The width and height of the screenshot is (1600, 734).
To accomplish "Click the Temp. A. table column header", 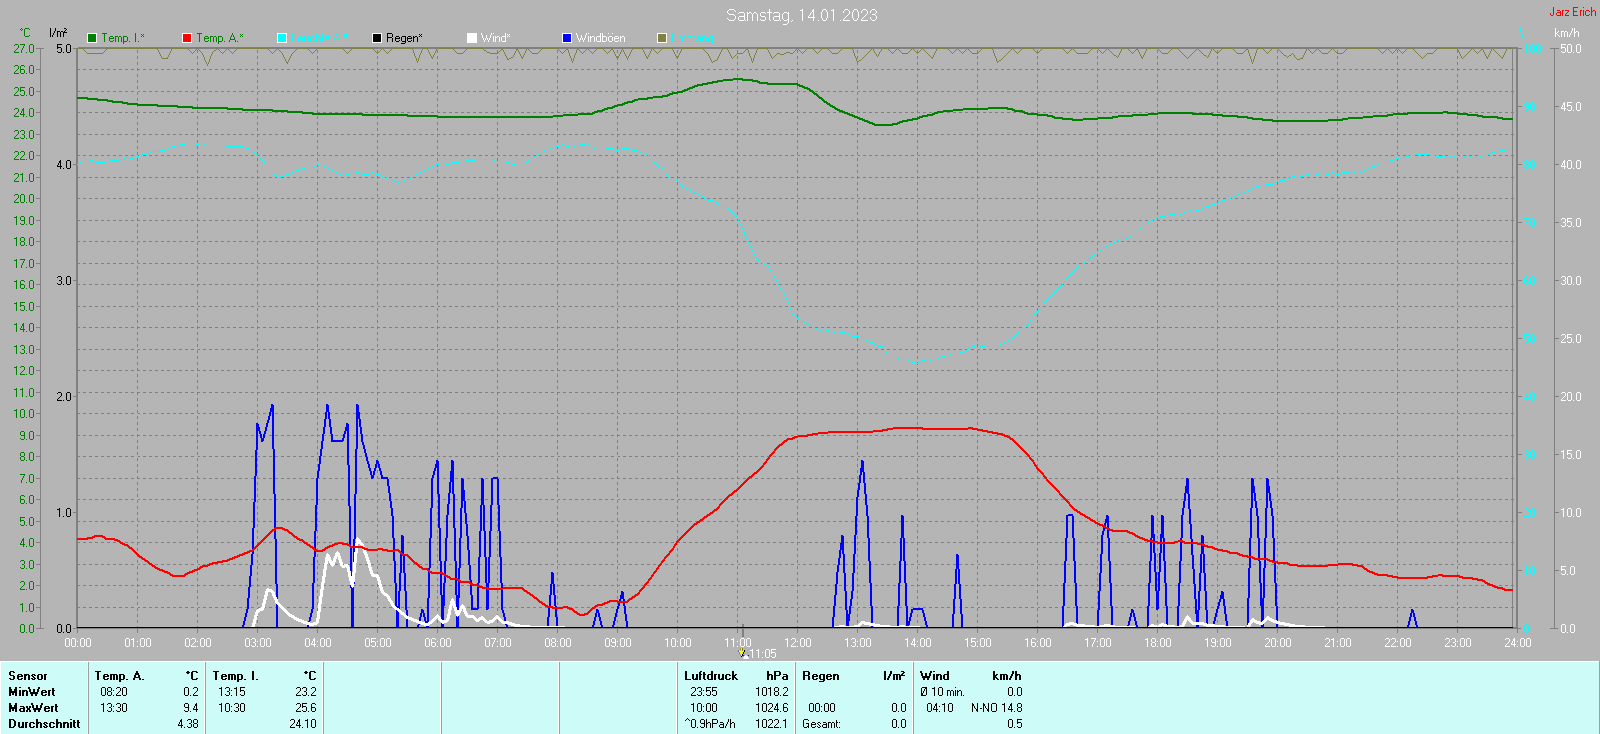I will coord(119,676).
